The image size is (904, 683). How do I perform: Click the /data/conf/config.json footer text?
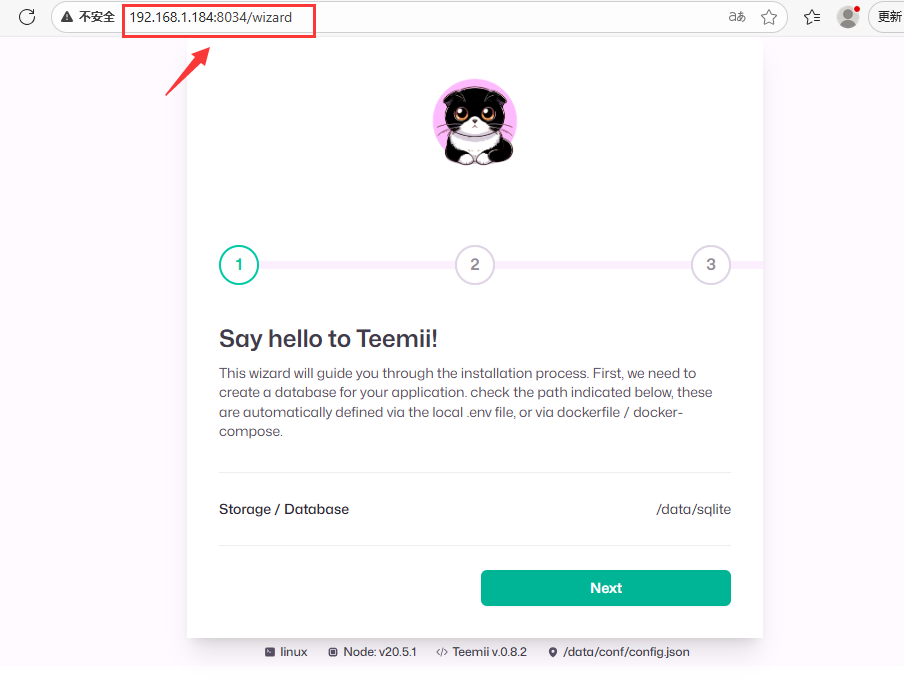click(626, 652)
